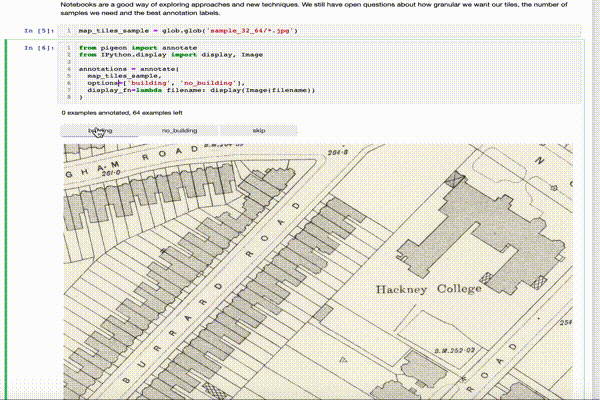Click the options list code line
This screenshot has height=400, width=600.
(x=165, y=82)
